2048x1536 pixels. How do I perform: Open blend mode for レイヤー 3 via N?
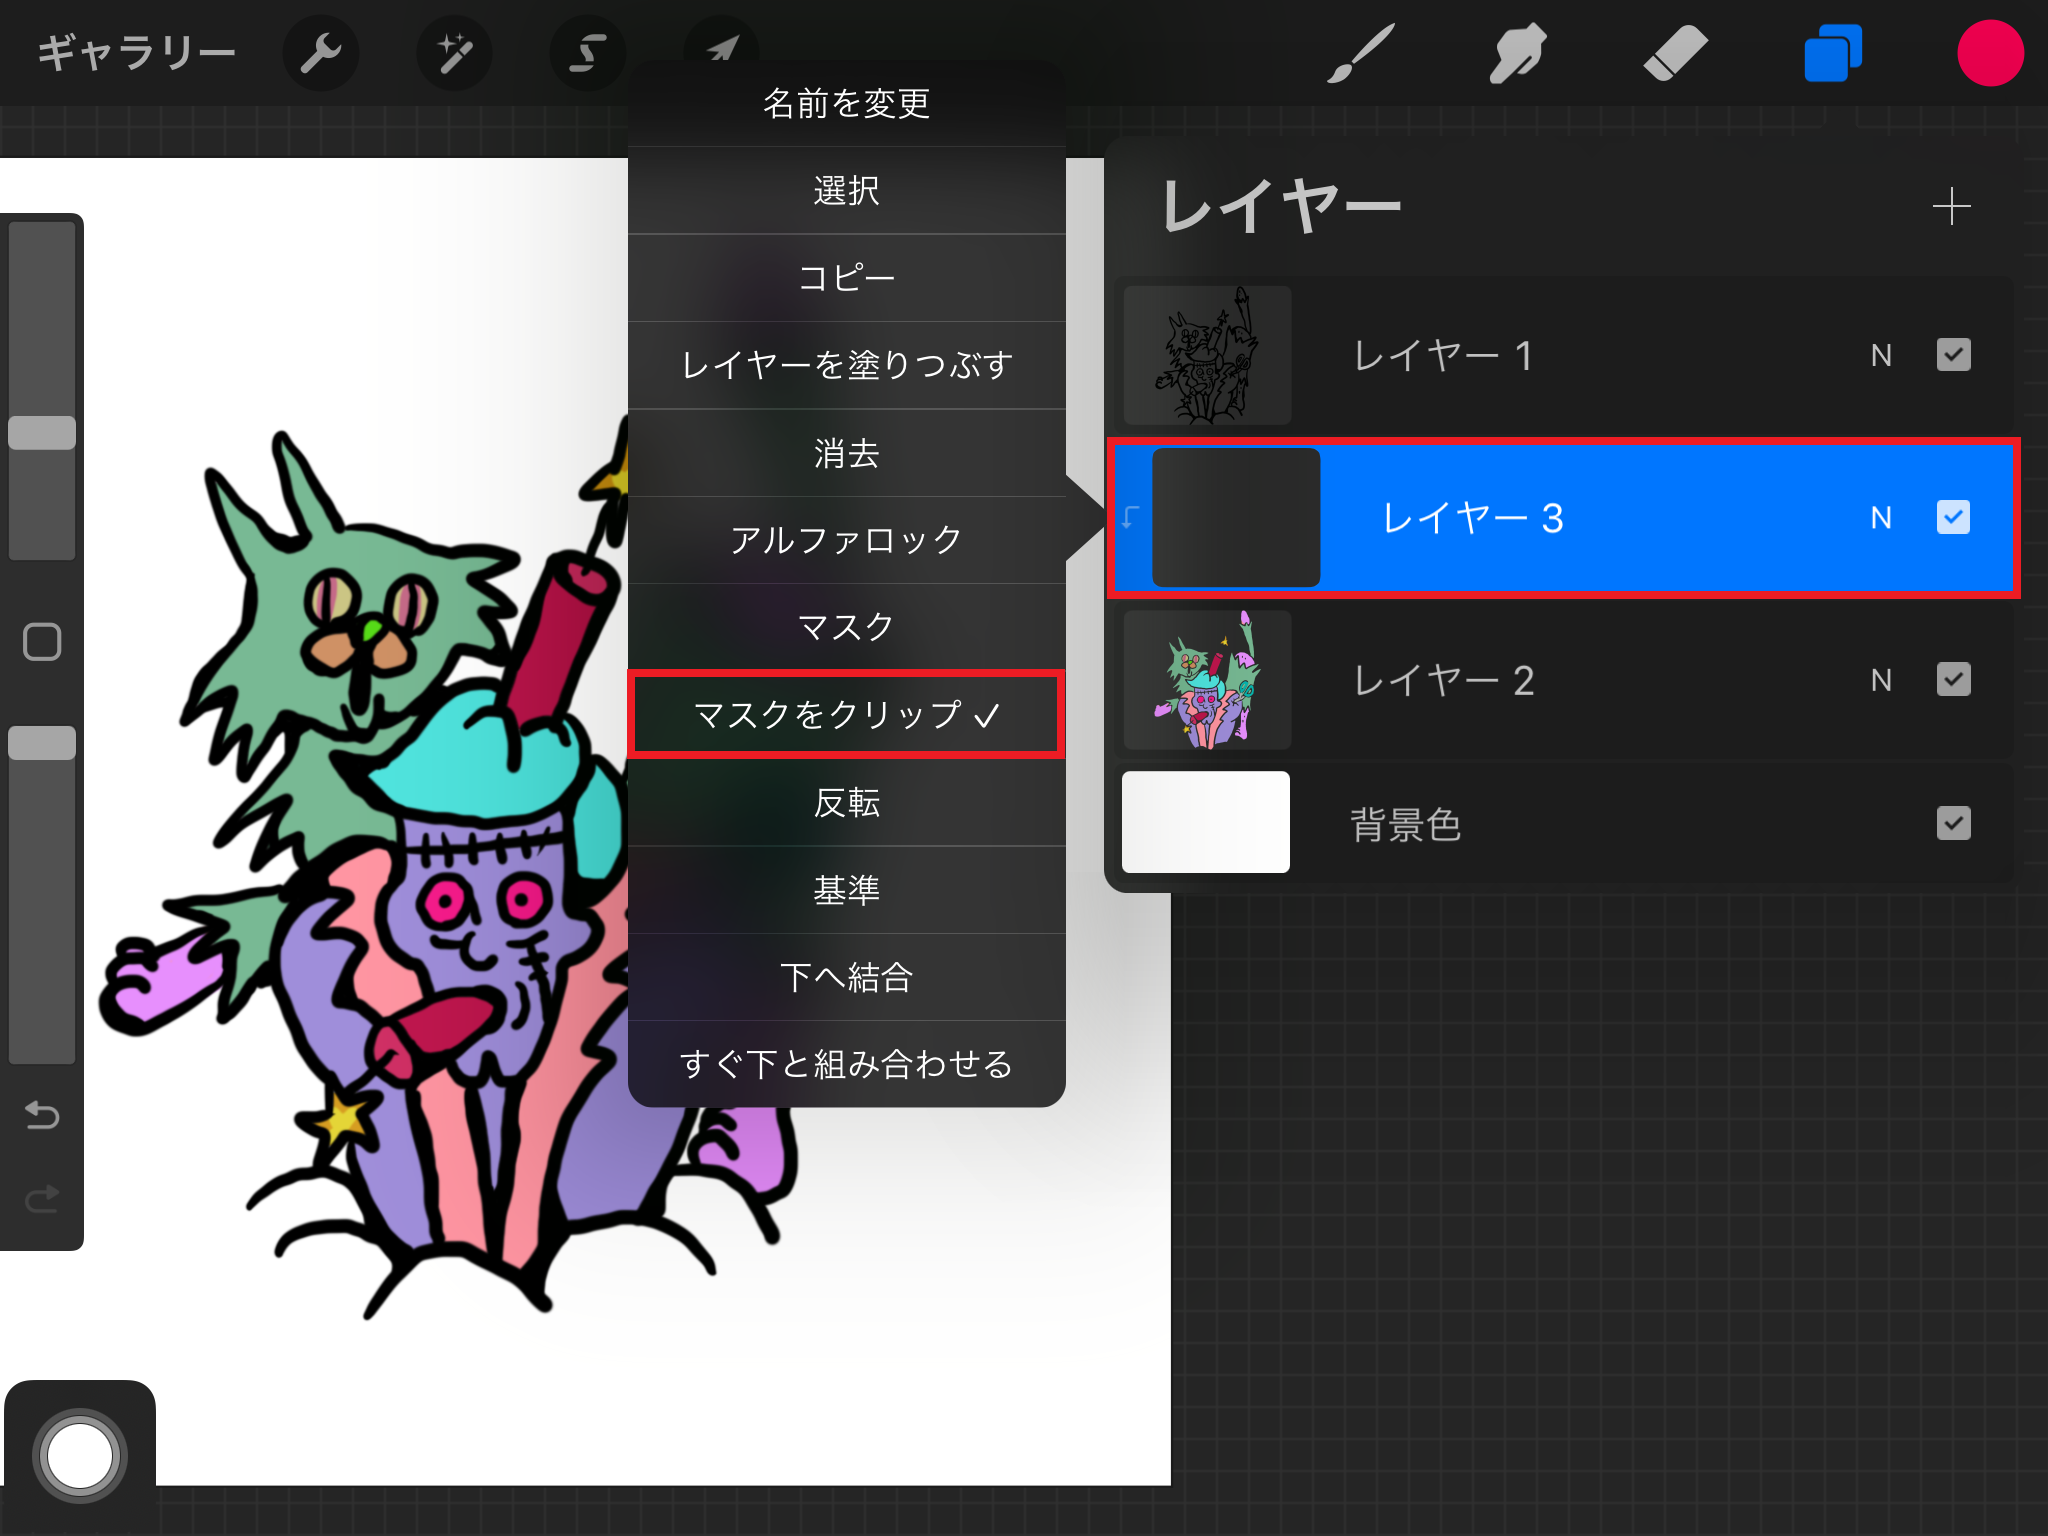click(x=1881, y=518)
